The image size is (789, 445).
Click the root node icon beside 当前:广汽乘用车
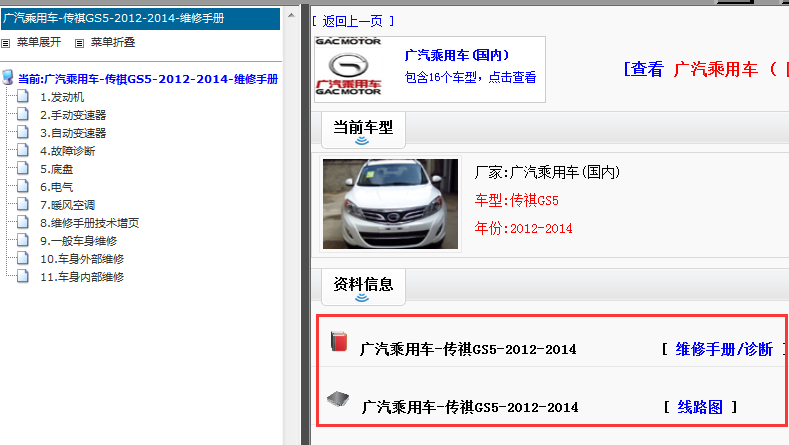[8, 78]
